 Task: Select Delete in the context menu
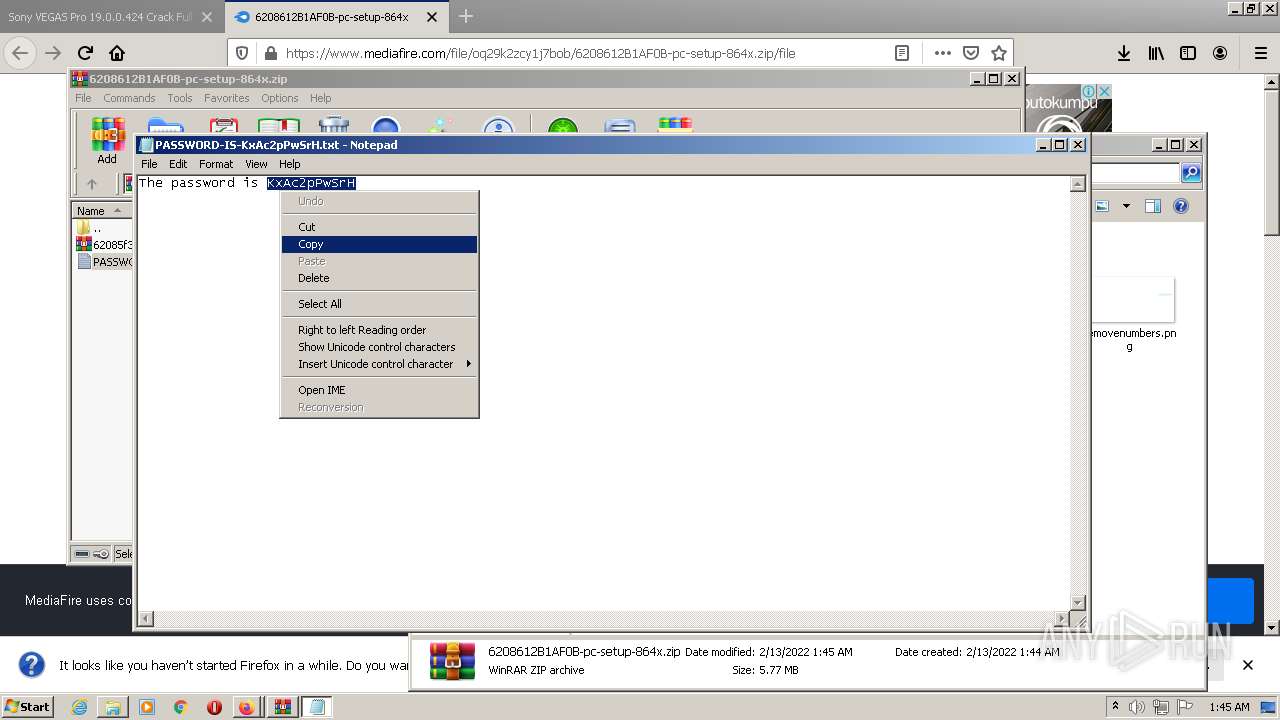click(379, 278)
